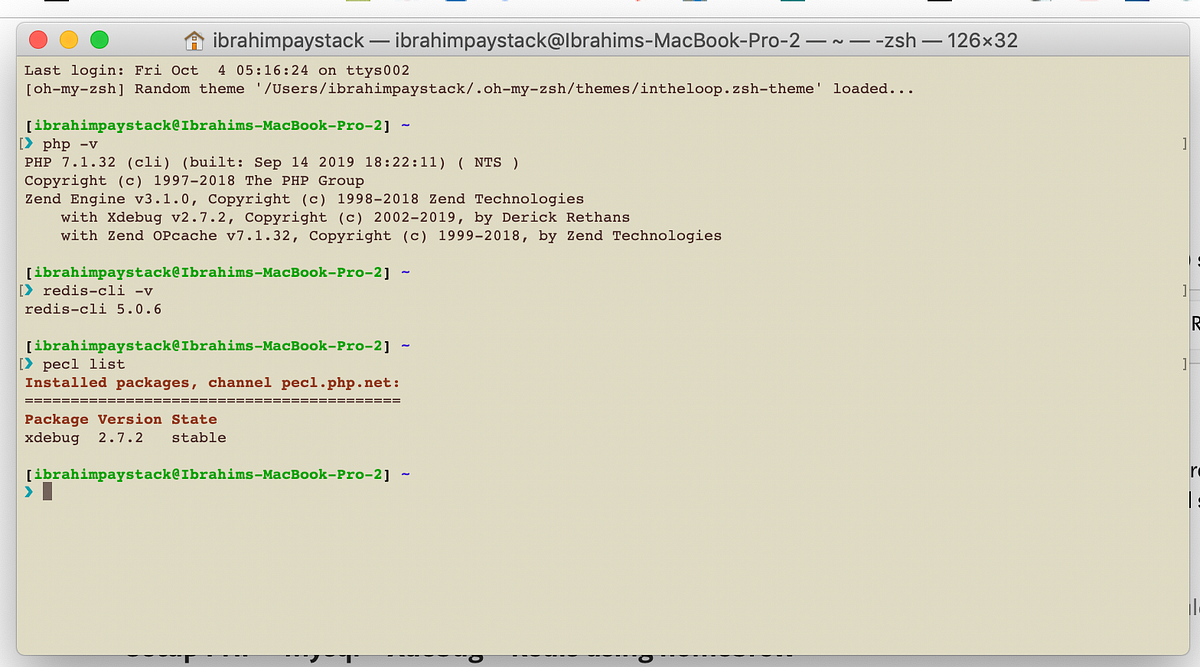Click the blinking block cursor
Screen dimensions: 1200x667
[45, 491]
